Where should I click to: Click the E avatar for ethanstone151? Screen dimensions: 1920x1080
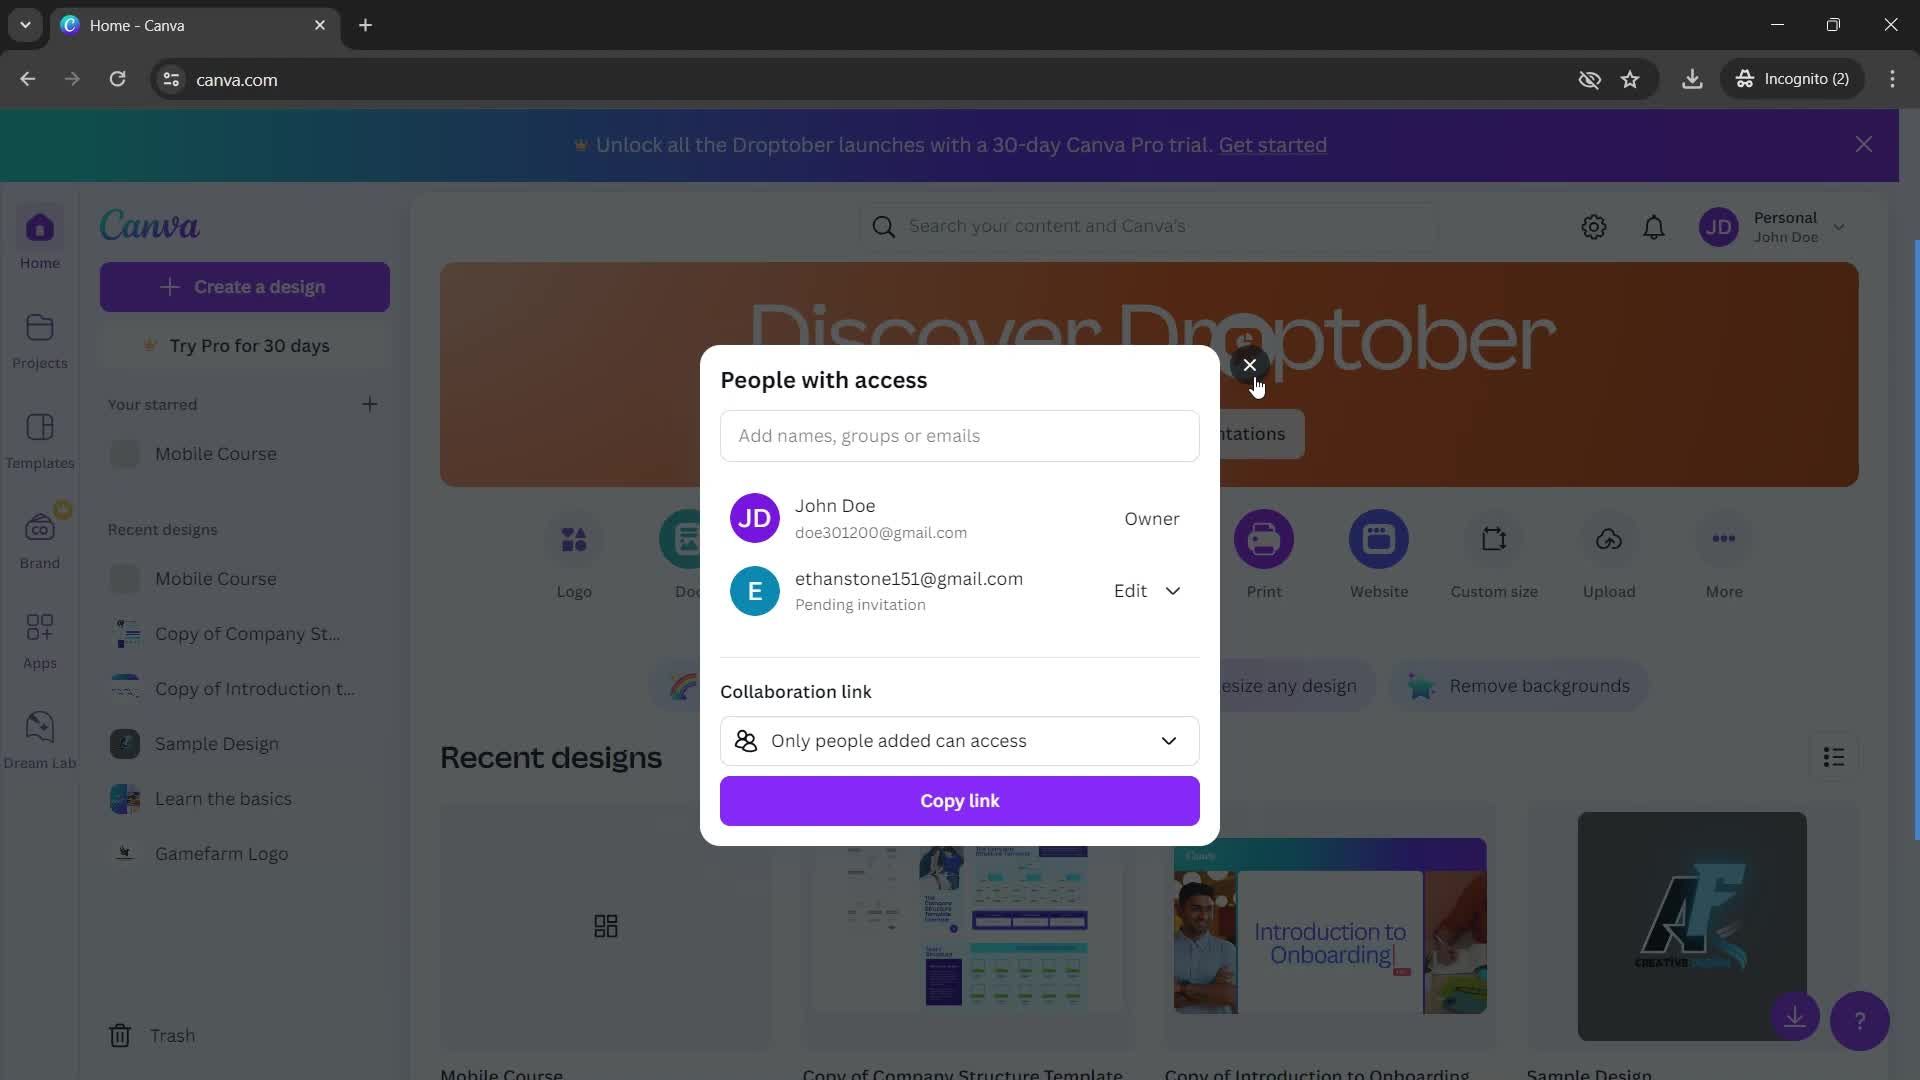click(754, 591)
